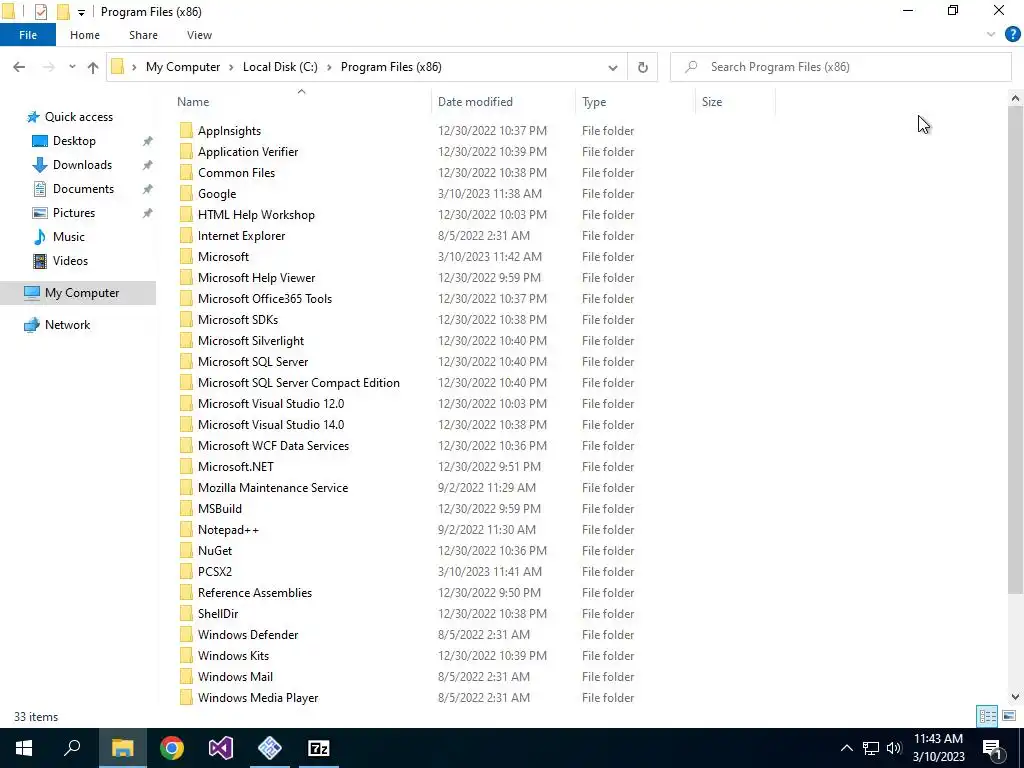The image size is (1024, 768).
Task: Click the Search Program Files (x86) field
Action: click(x=840, y=67)
